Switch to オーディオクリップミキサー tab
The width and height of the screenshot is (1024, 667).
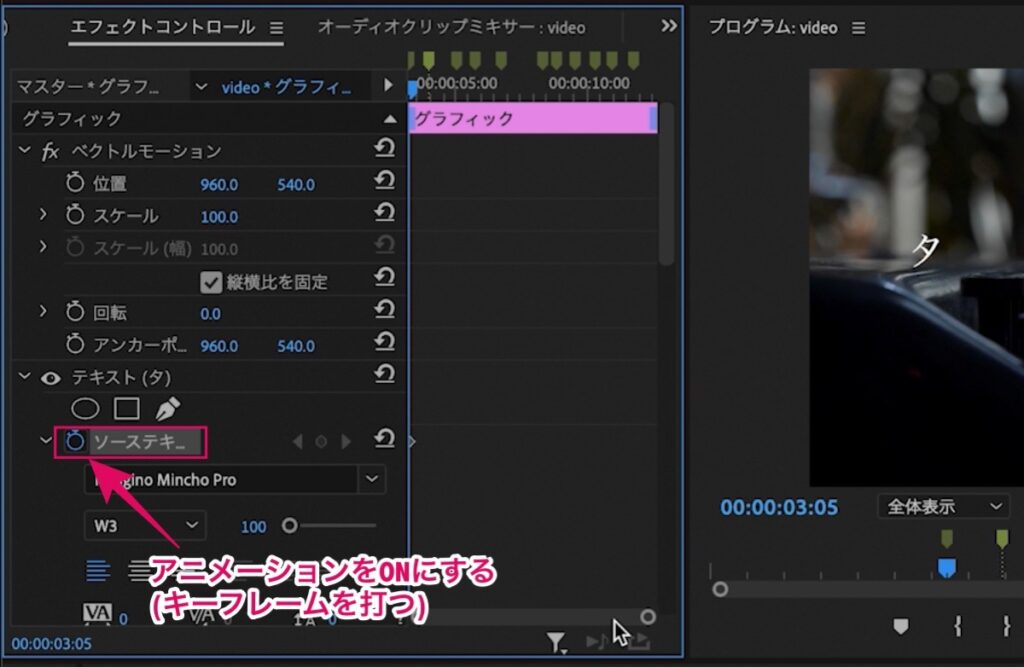[x=451, y=27]
